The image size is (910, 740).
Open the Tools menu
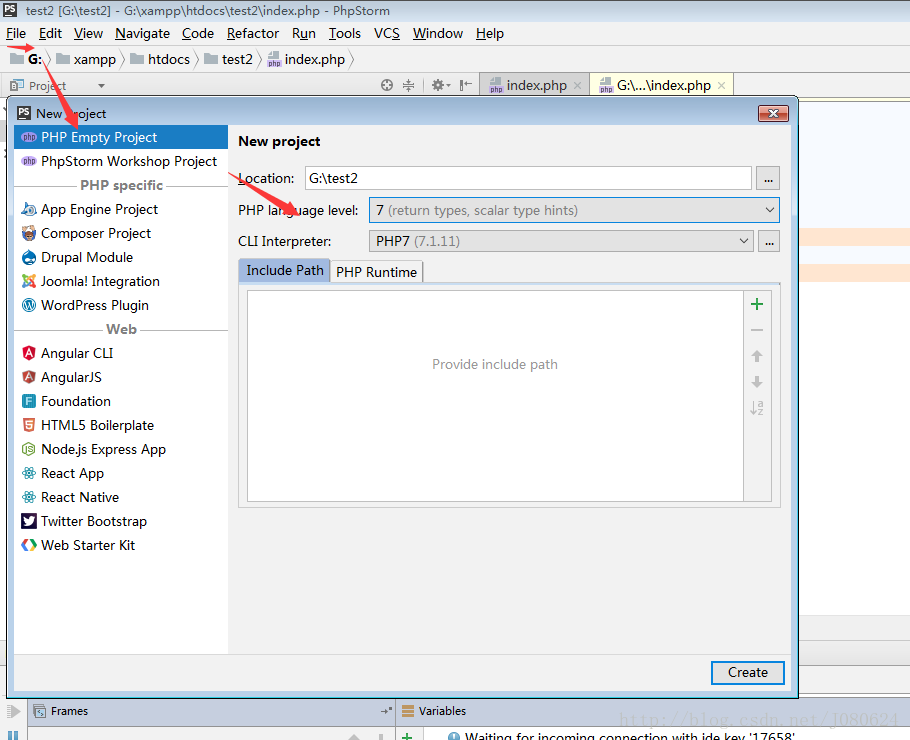pyautogui.click(x=345, y=34)
